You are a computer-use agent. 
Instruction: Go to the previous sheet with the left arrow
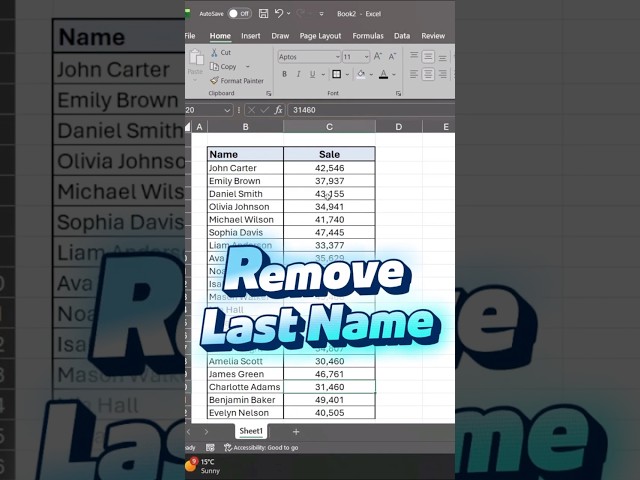(189, 431)
